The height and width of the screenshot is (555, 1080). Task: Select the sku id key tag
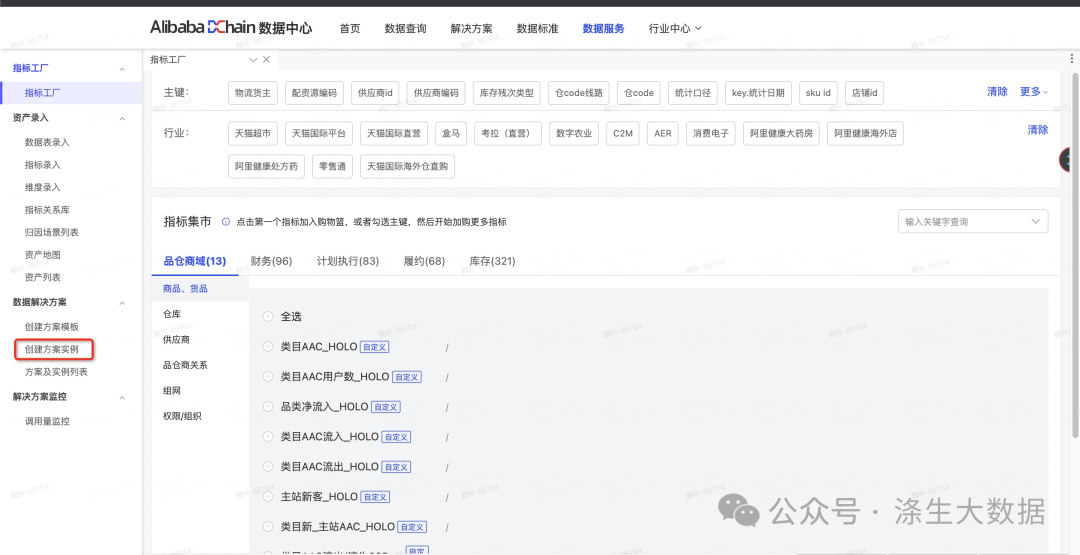(x=818, y=93)
